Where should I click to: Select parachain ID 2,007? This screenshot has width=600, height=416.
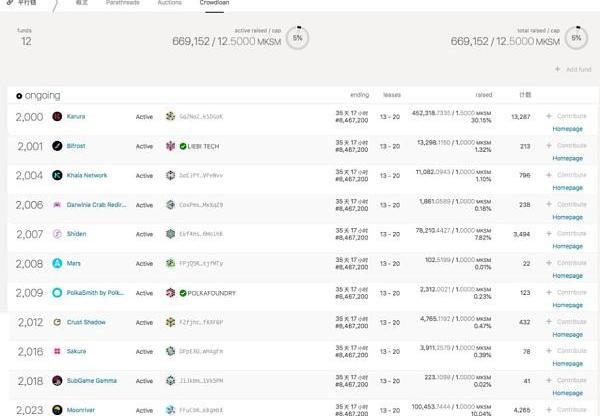[x=29, y=234]
